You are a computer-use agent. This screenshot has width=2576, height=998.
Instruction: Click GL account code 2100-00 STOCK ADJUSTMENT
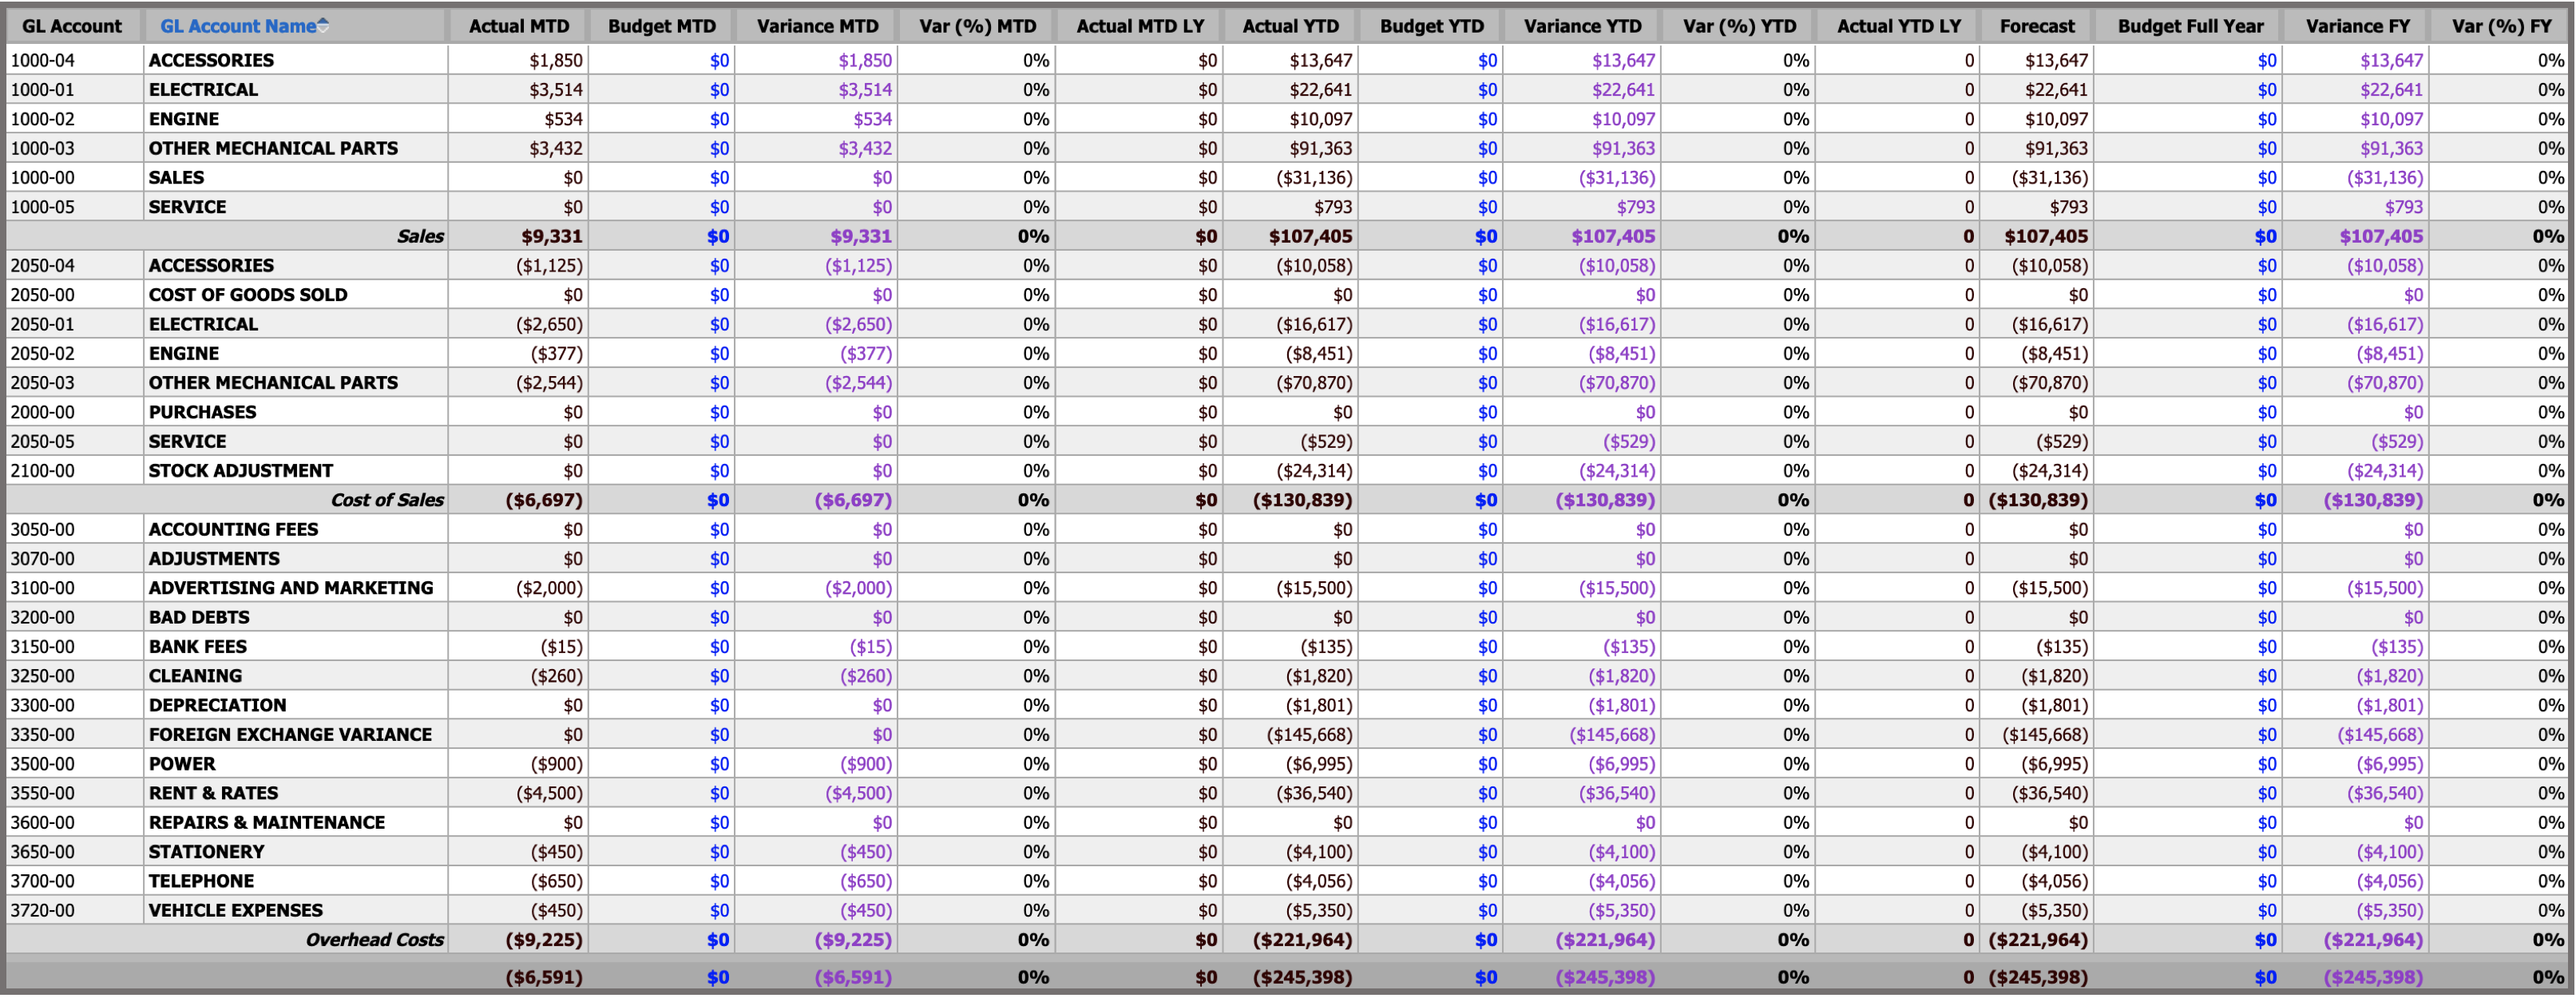pos(42,471)
